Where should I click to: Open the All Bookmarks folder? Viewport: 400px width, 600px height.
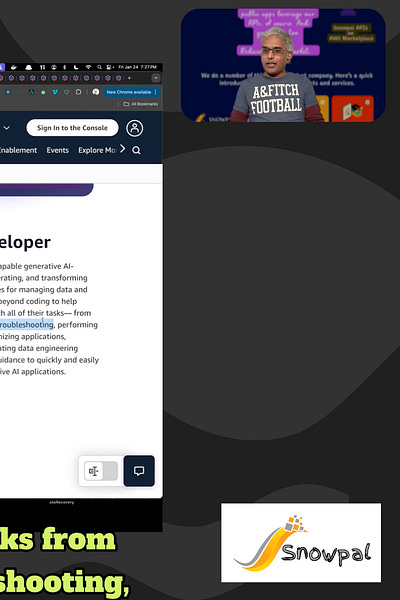(x=140, y=104)
